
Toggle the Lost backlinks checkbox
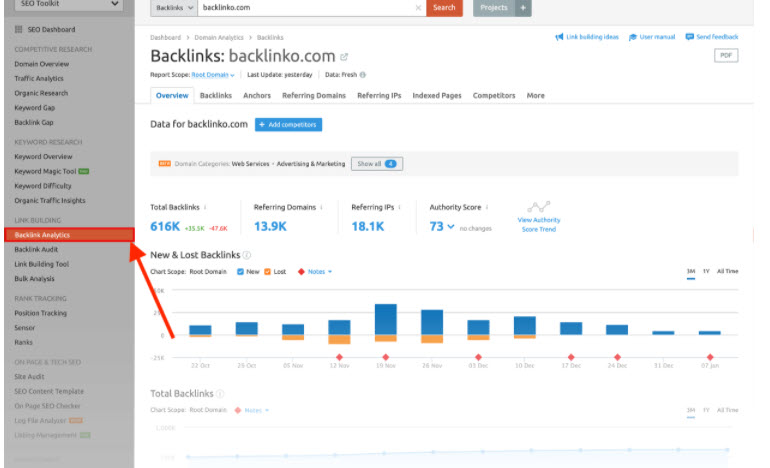[268, 272]
